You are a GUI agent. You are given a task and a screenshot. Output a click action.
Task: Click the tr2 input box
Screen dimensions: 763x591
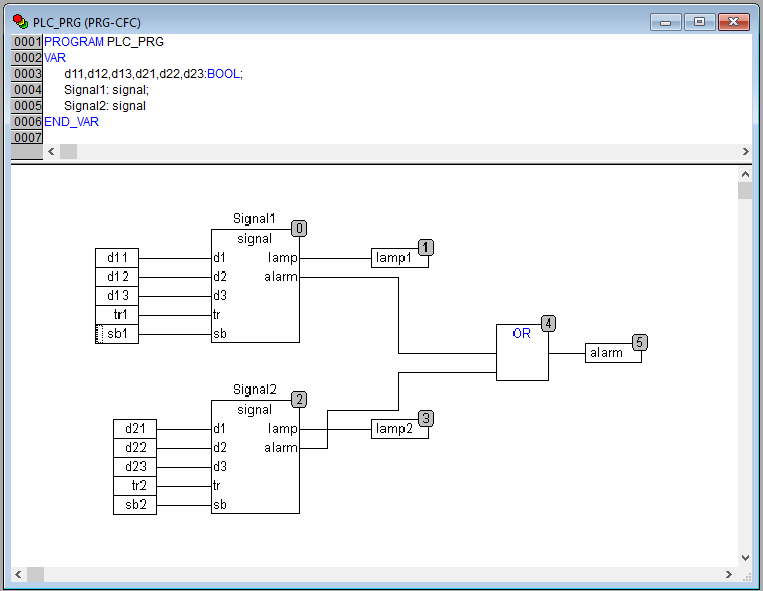[x=136, y=486]
